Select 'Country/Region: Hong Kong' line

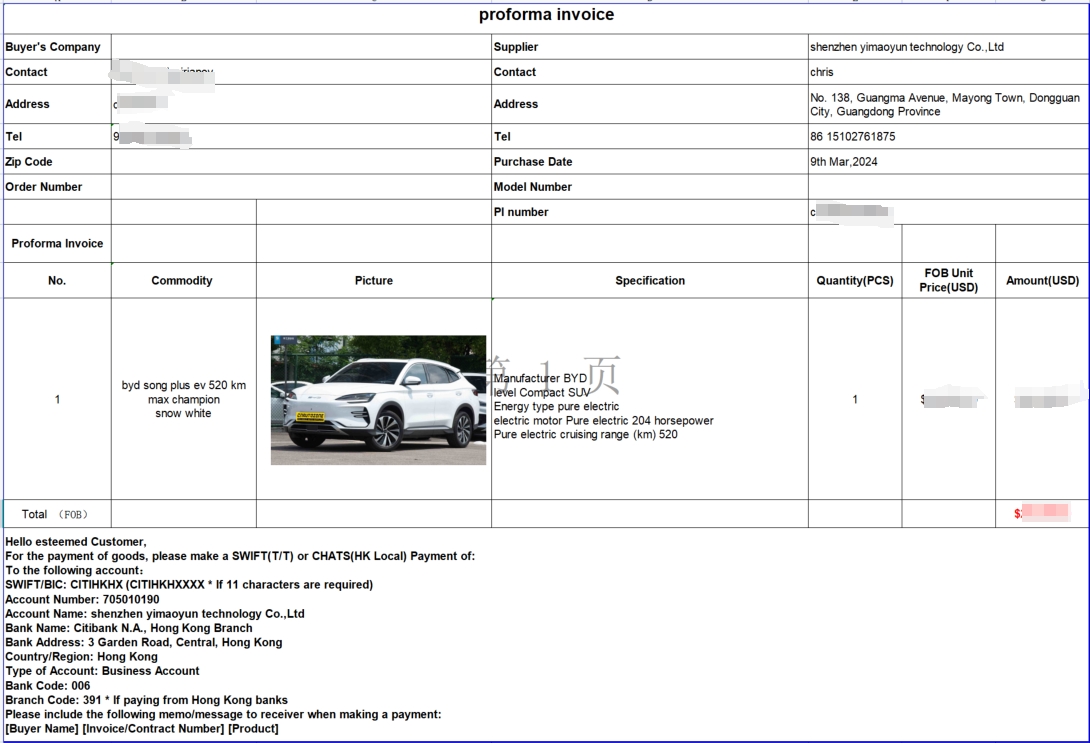click(x=81, y=657)
